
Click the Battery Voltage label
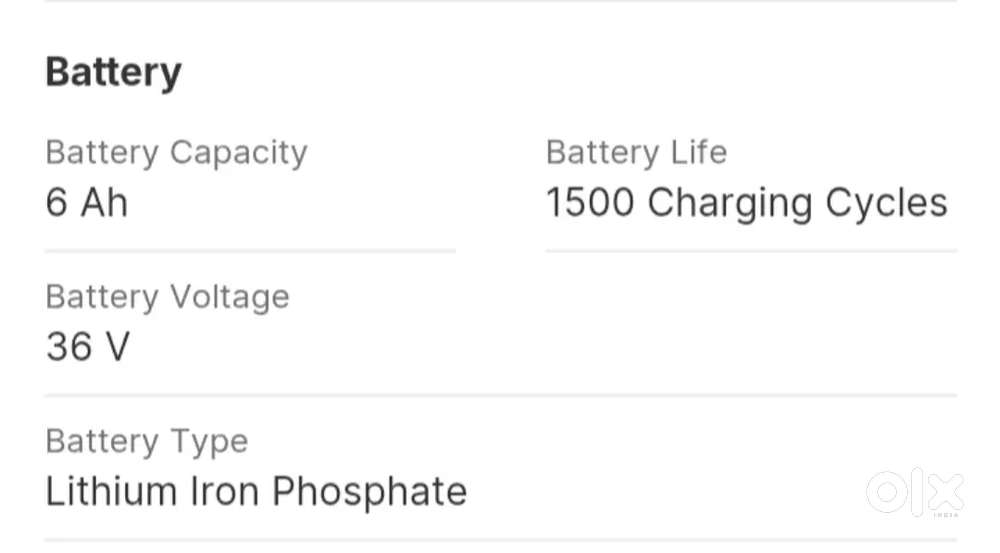(x=167, y=297)
